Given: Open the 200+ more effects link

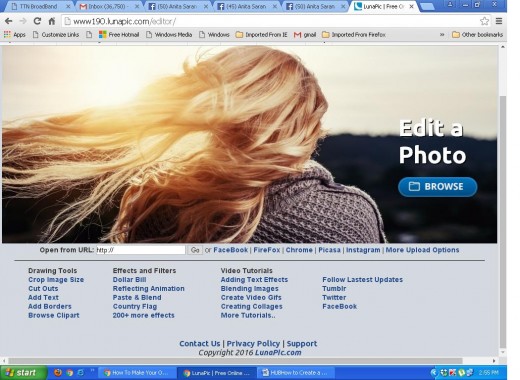Looking at the screenshot, I should 143,315.
